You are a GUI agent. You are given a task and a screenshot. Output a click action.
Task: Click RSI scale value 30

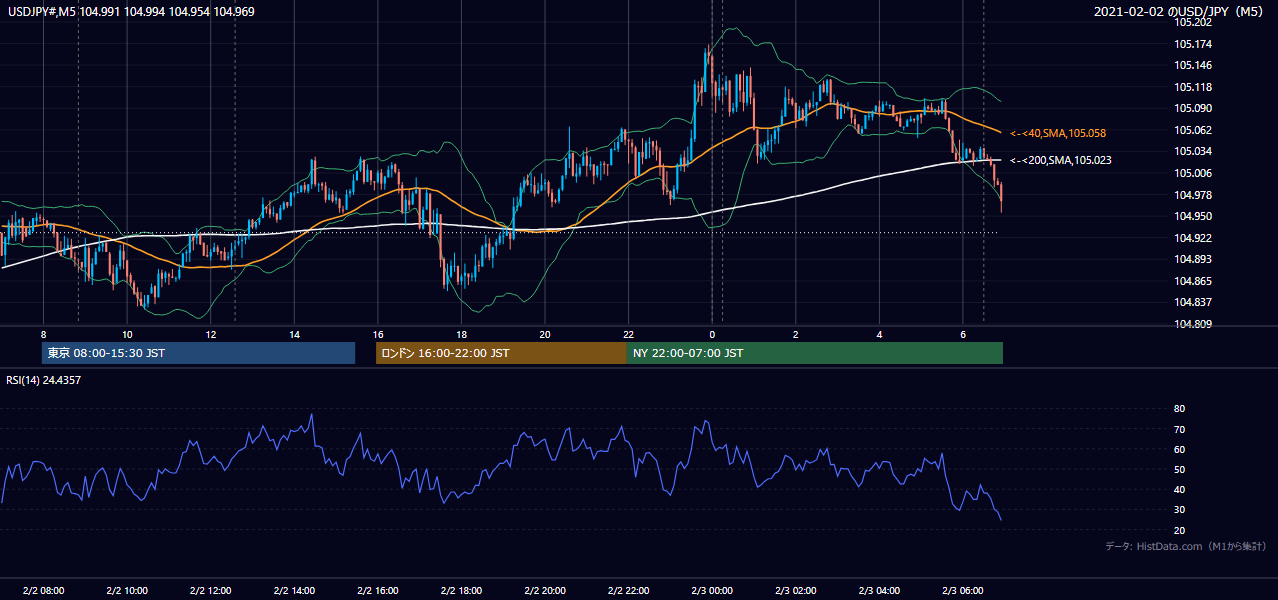point(1179,510)
